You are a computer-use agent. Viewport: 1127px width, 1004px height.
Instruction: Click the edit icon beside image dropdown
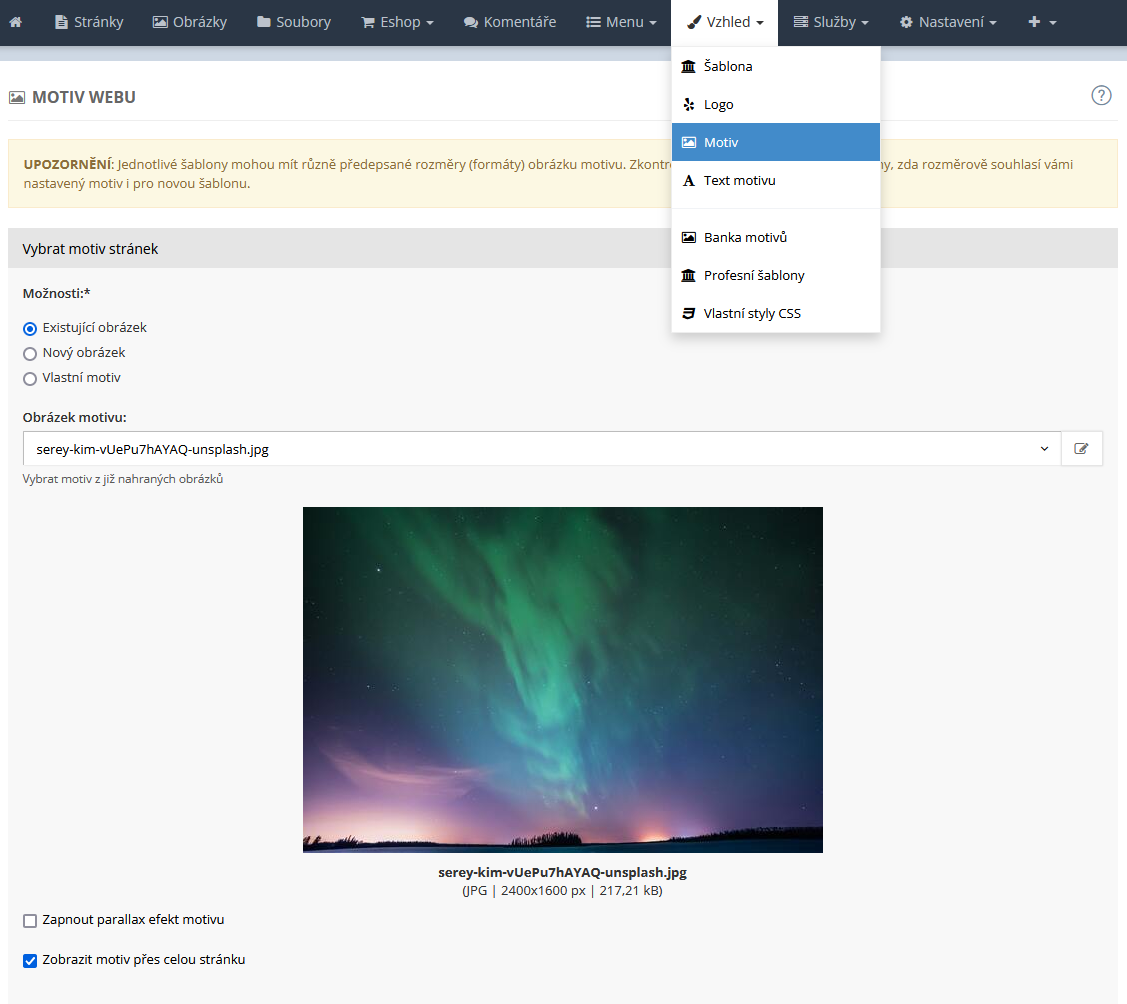point(1081,449)
